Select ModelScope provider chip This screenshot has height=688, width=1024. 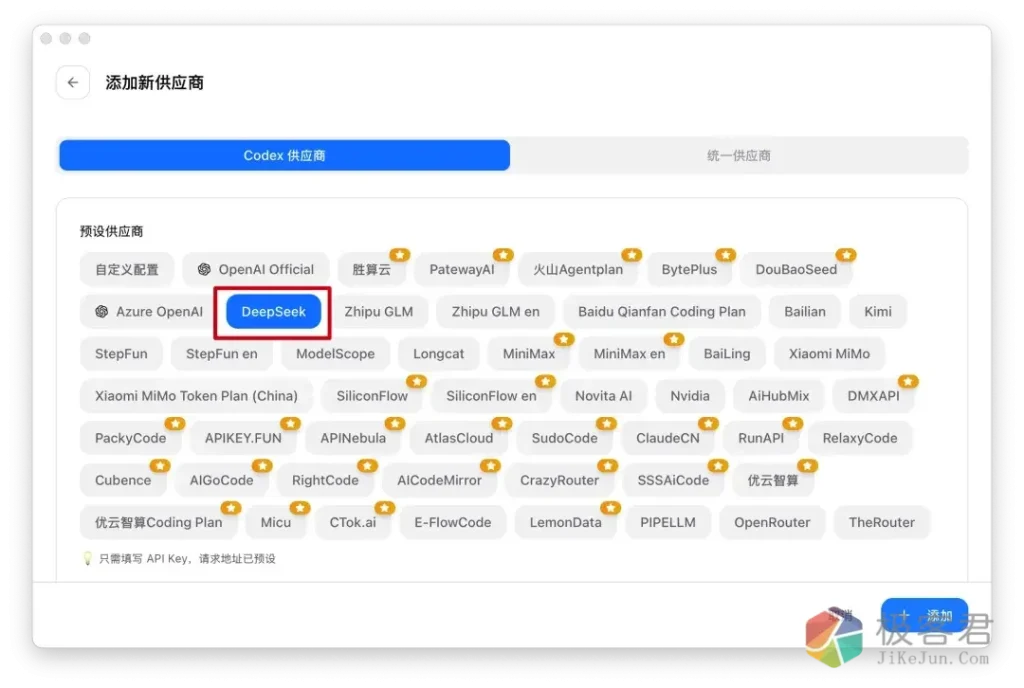(x=335, y=354)
